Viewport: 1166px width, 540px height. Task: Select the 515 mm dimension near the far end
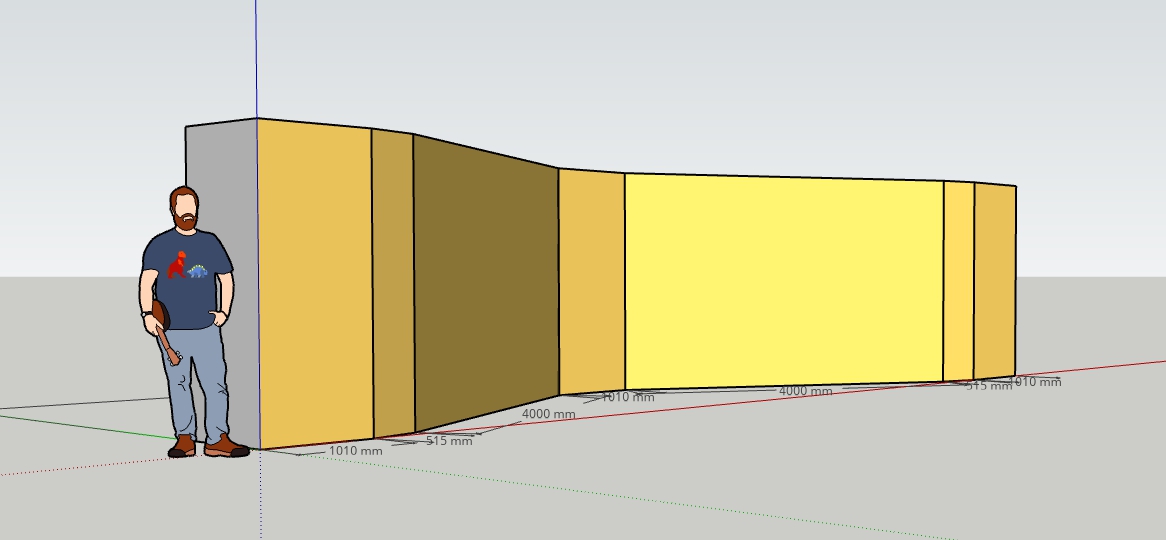click(988, 386)
